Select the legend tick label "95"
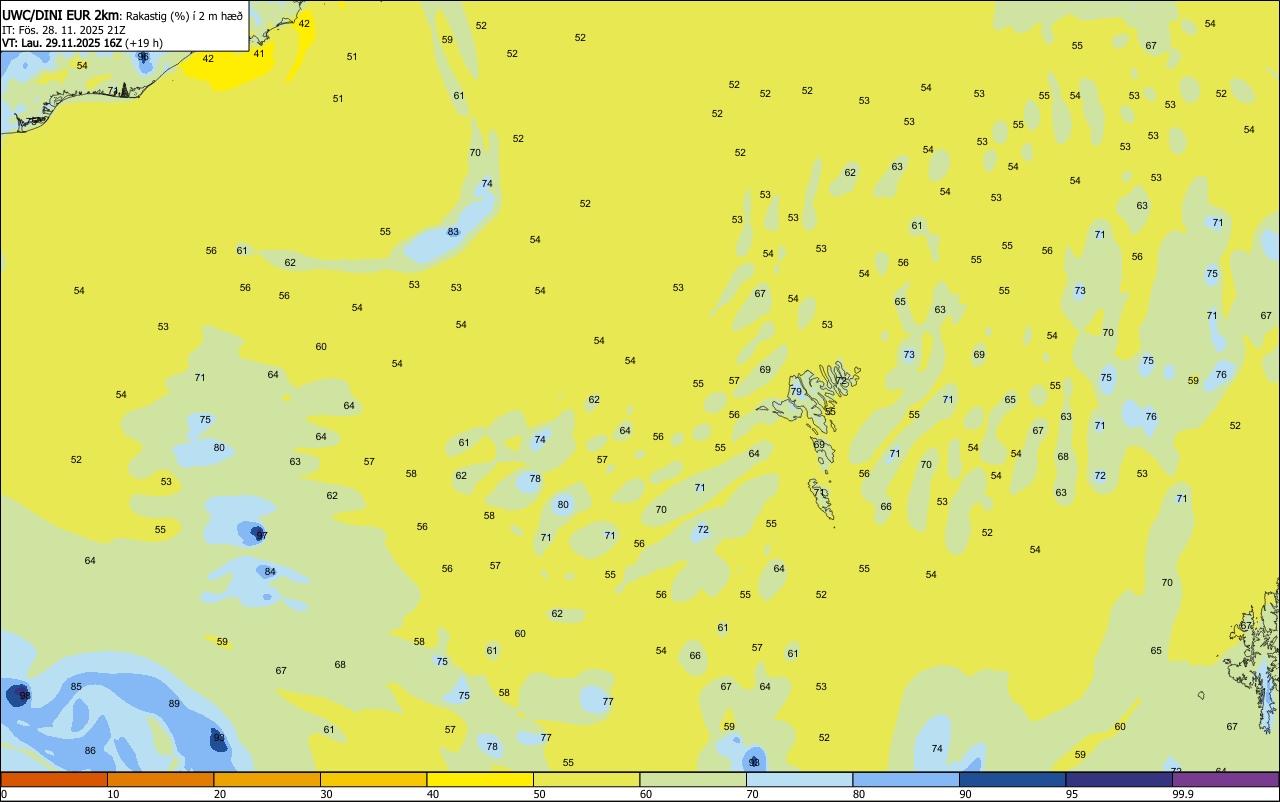Image resolution: width=1280 pixels, height=802 pixels. pos(1072,794)
